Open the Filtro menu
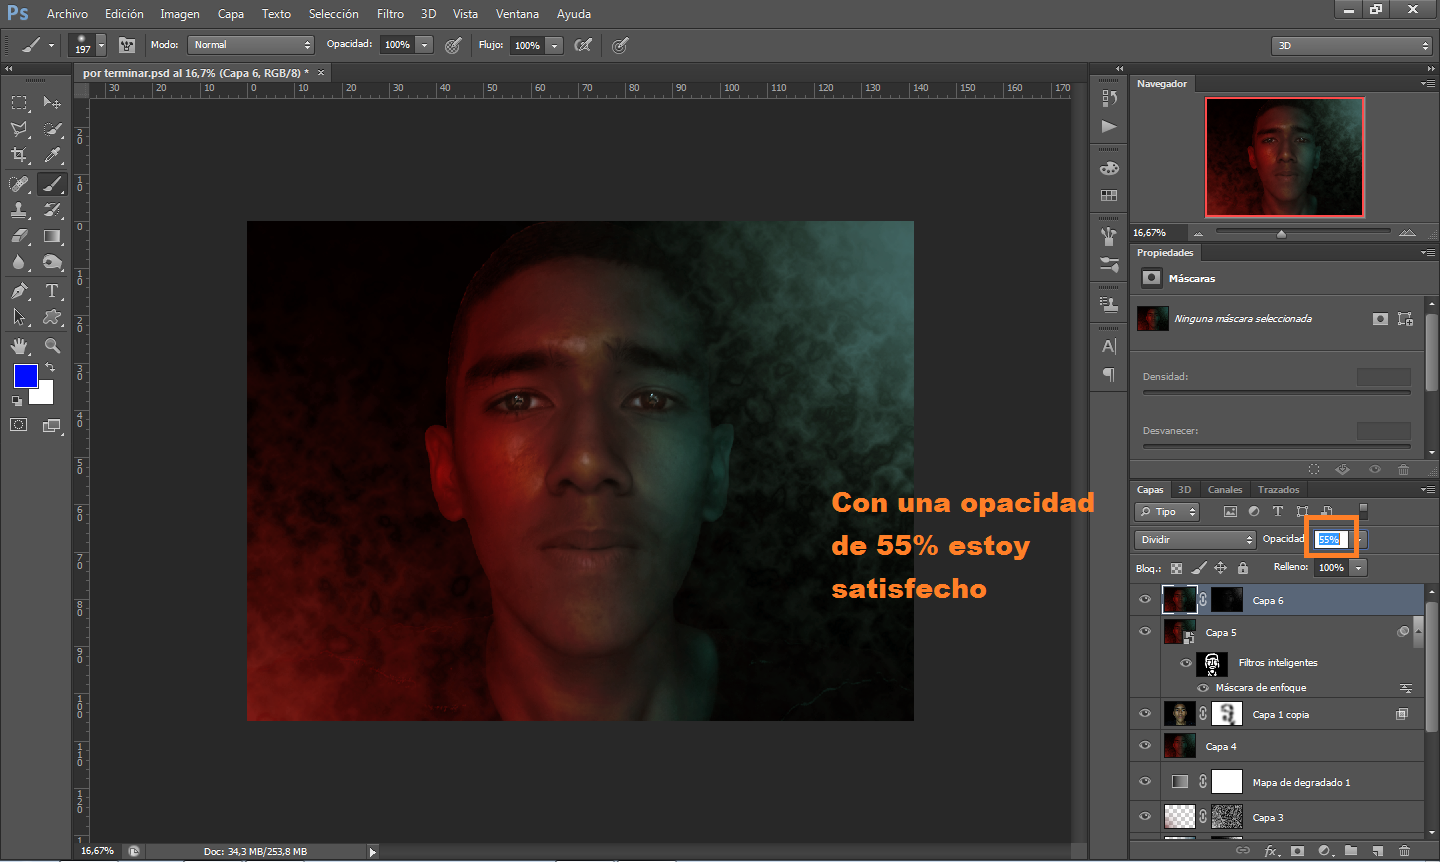Screen dimensions: 1440x862 391,14
